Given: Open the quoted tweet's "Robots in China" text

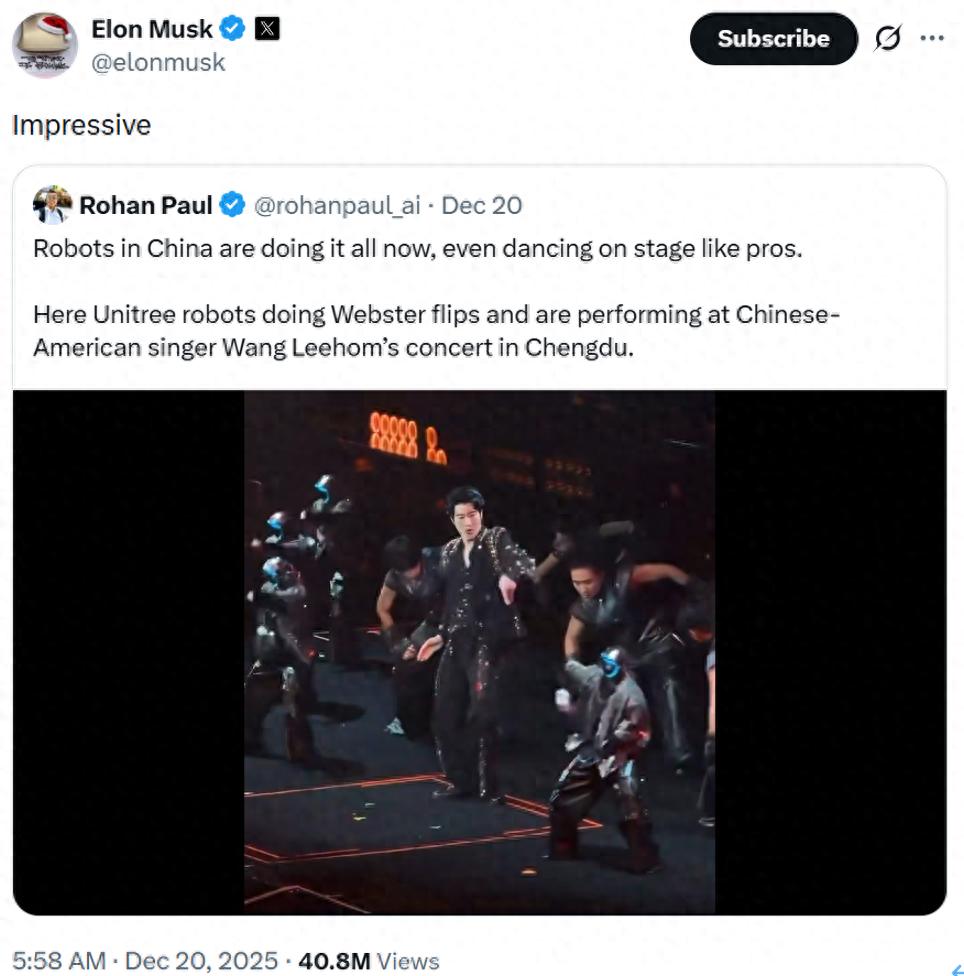Looking at the screenshot, I should click(x=417, y=249).
